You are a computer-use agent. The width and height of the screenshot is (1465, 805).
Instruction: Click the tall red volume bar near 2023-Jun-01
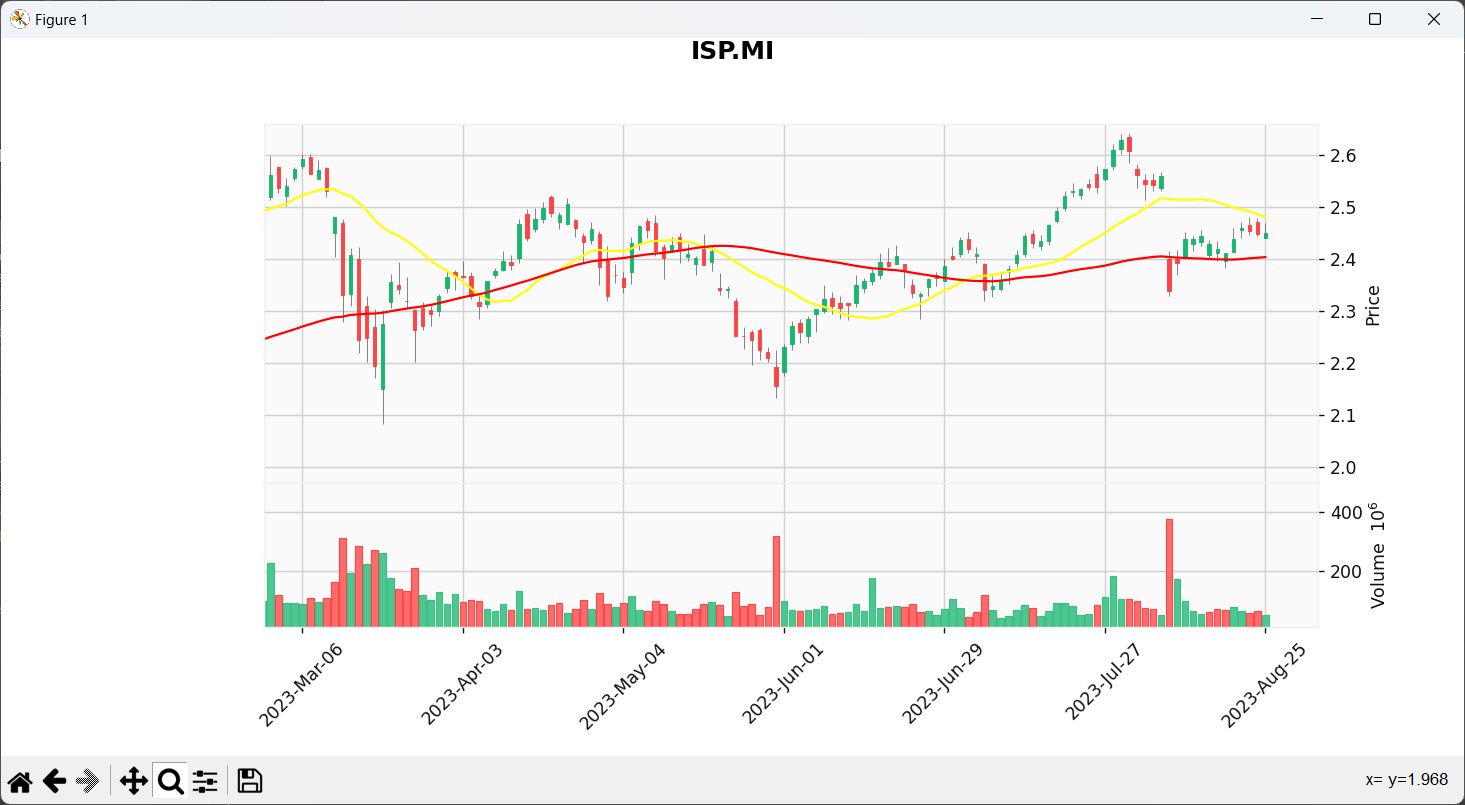click(x=776, y=581)
